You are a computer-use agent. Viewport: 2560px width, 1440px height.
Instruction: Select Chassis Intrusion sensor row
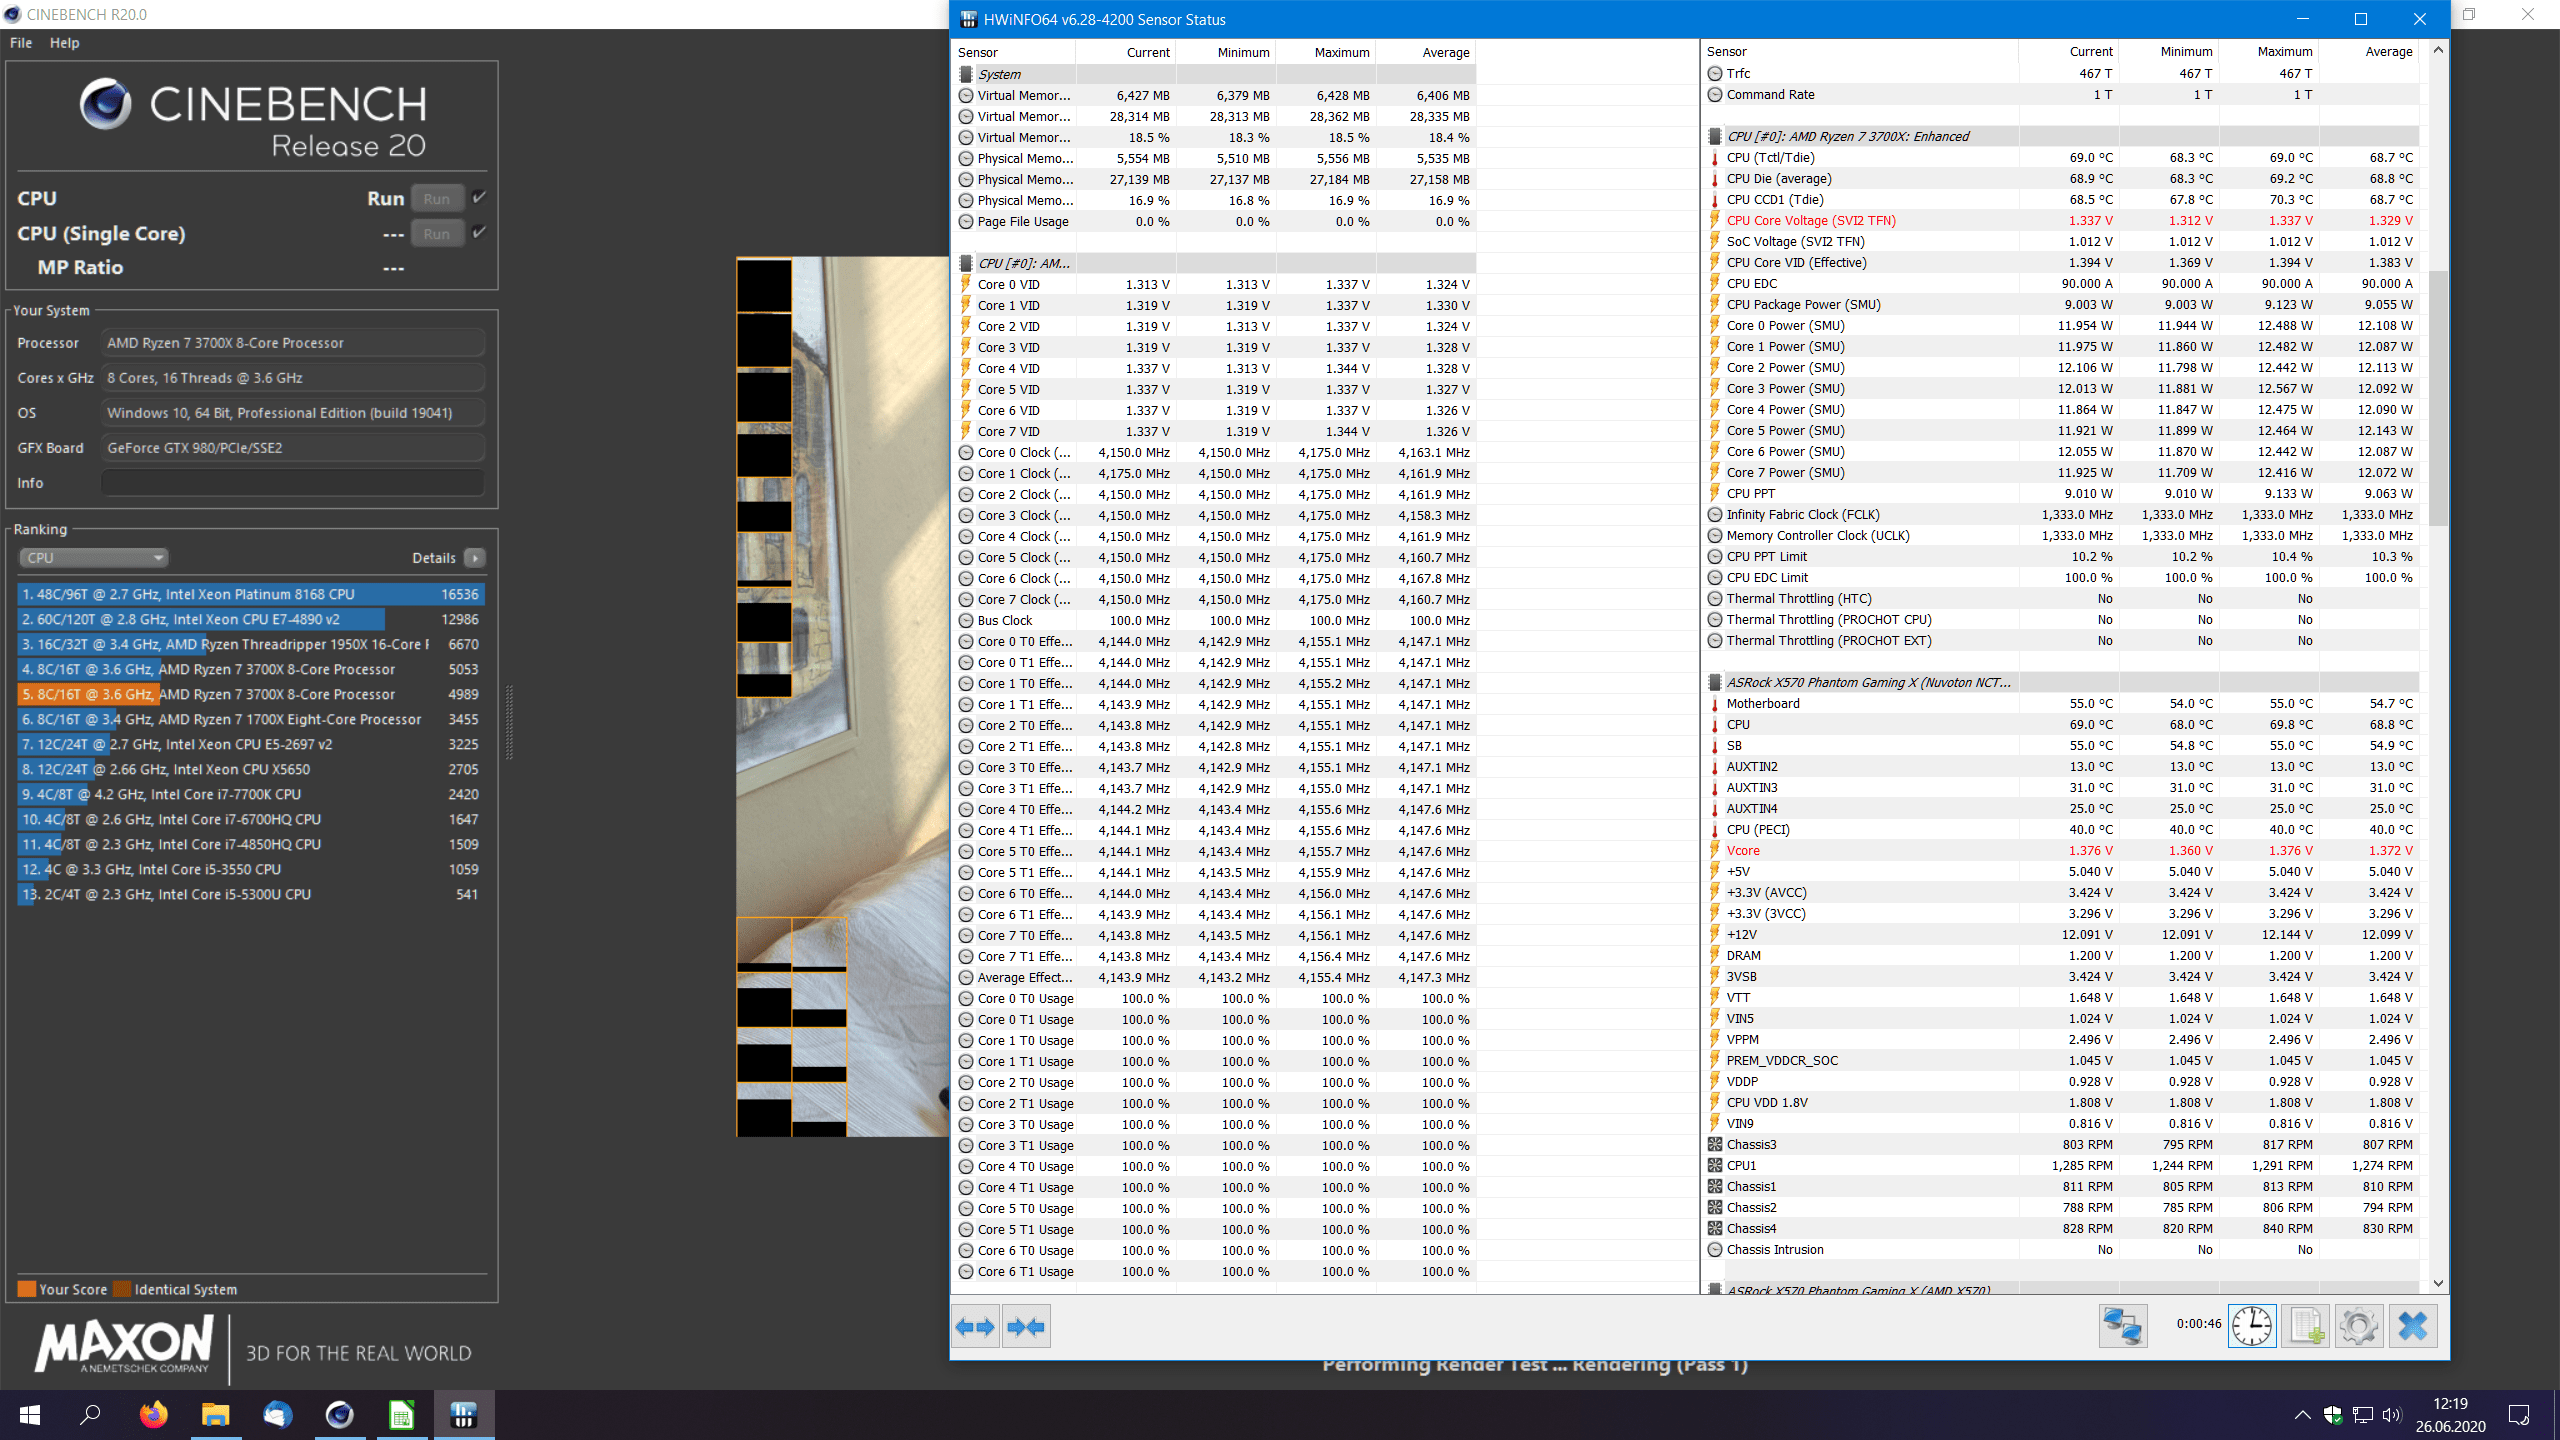(2061, 1250)
